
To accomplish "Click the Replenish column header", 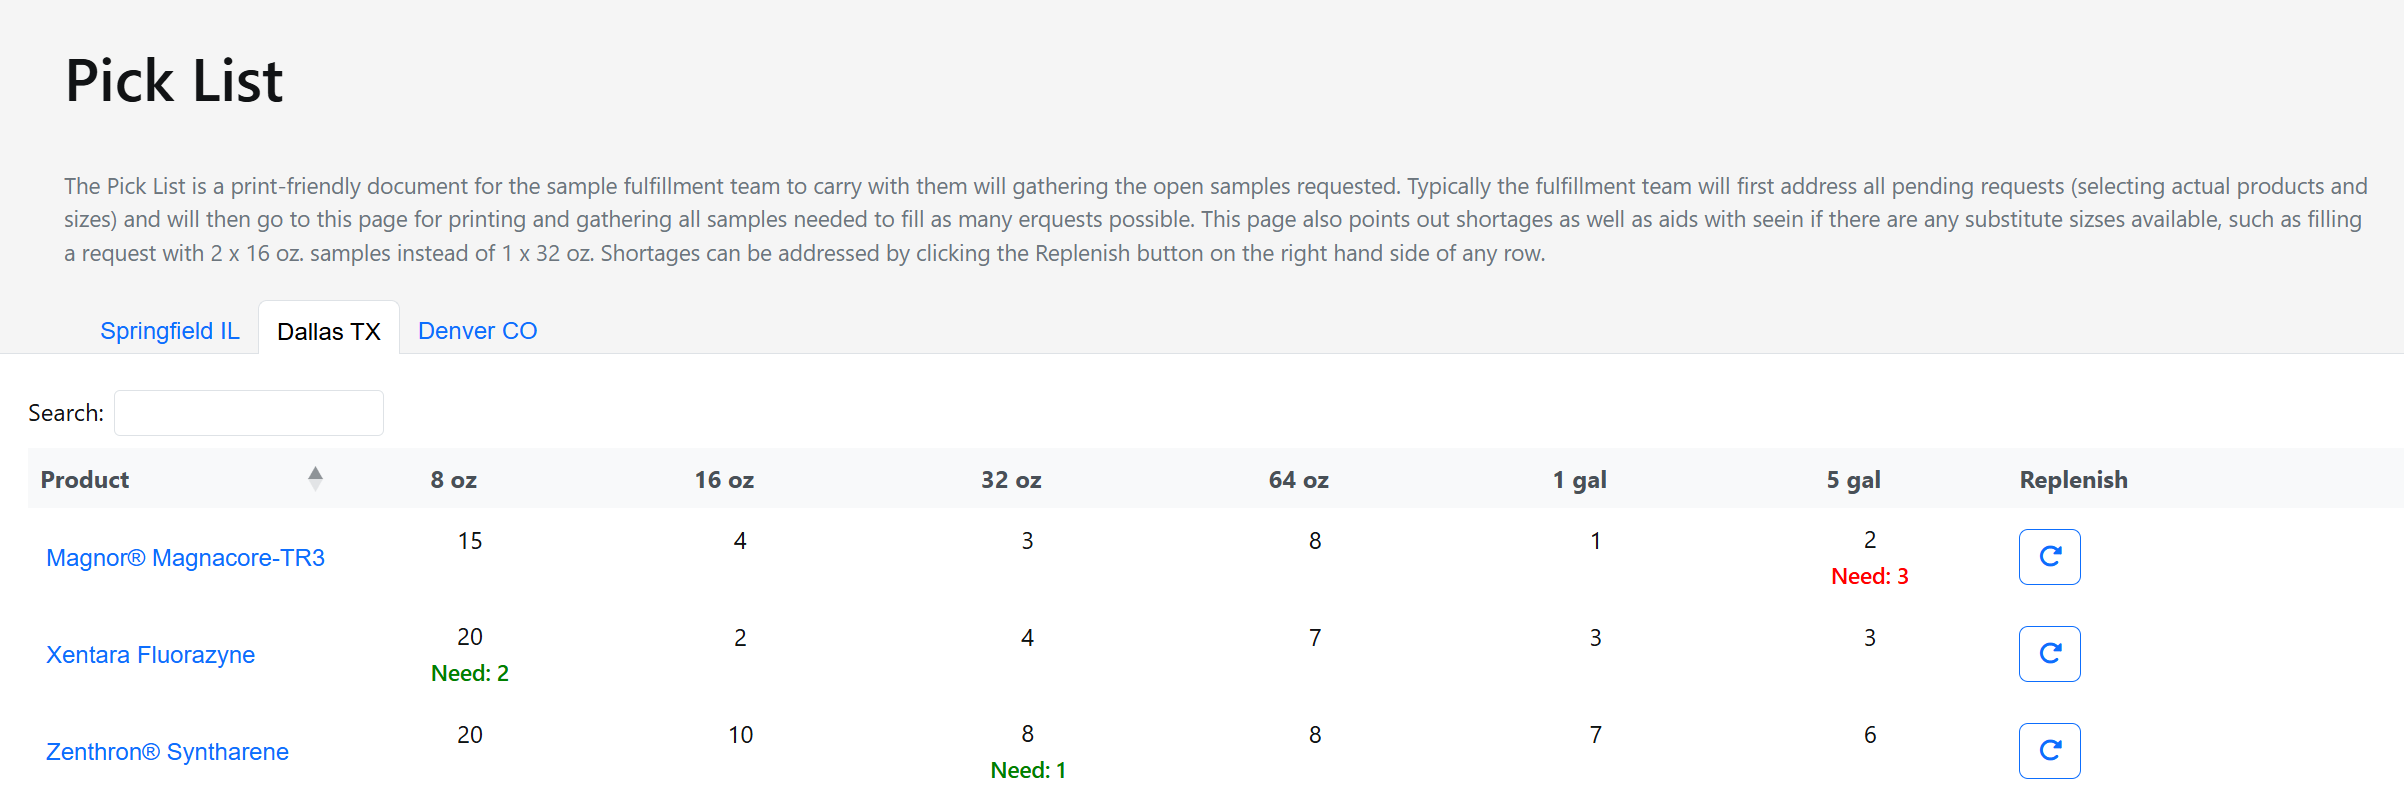I will point(2073,480).
